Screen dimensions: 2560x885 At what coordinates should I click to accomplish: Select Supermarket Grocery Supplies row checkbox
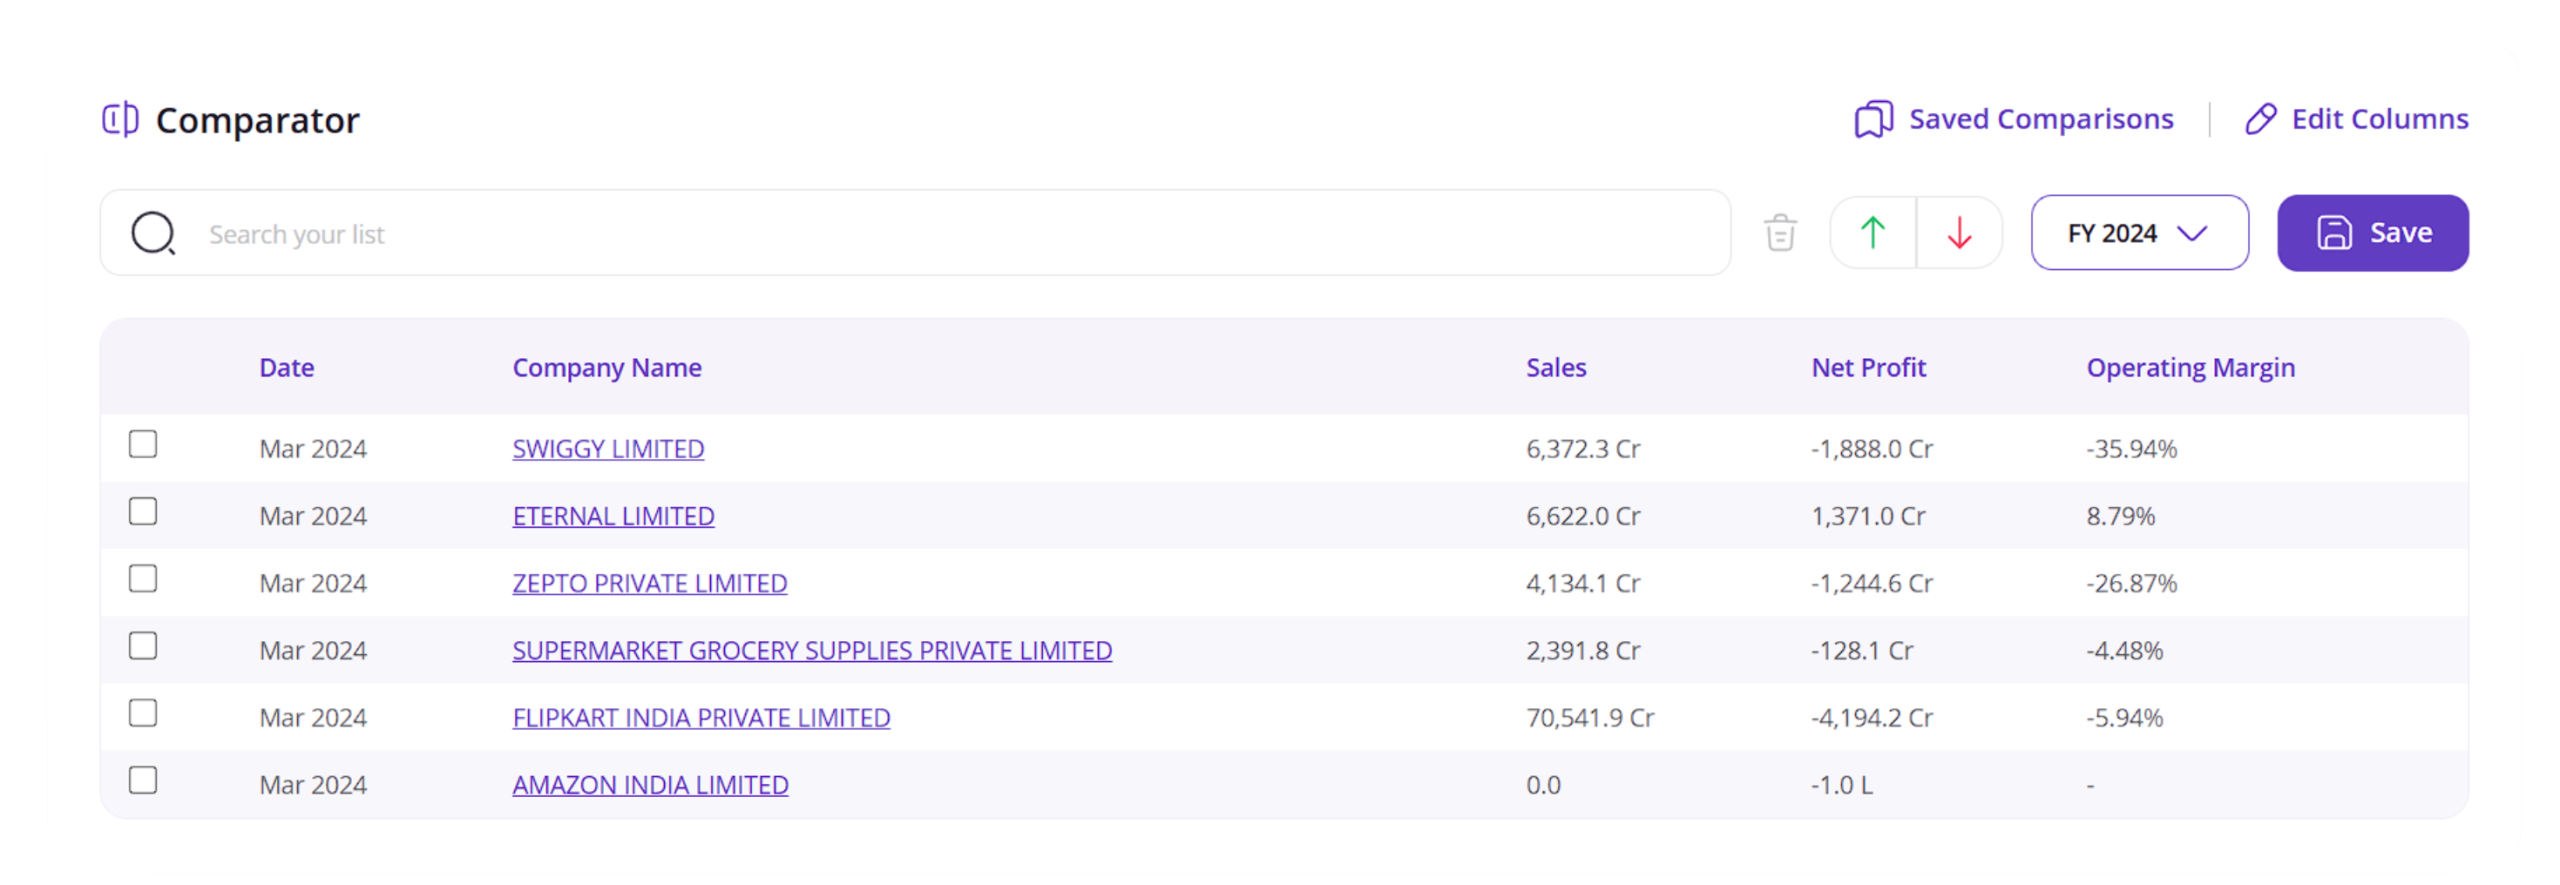coord(143,646)
